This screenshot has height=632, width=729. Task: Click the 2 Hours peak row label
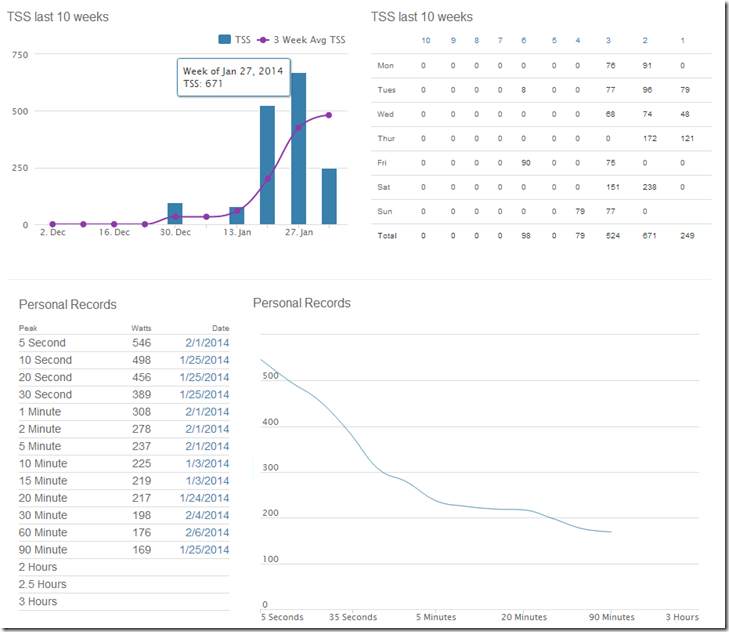(38, 567)
